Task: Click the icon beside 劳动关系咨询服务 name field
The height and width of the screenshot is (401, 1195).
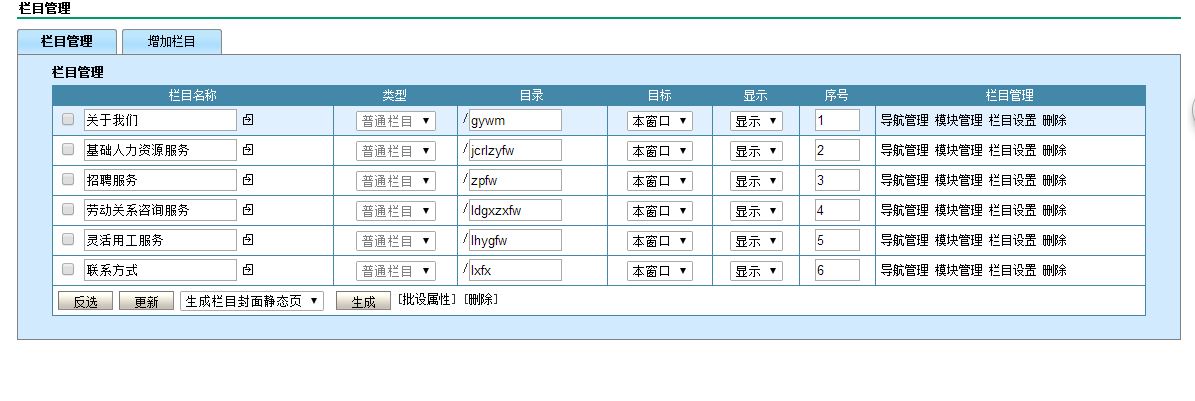Action: click(248, 210)
